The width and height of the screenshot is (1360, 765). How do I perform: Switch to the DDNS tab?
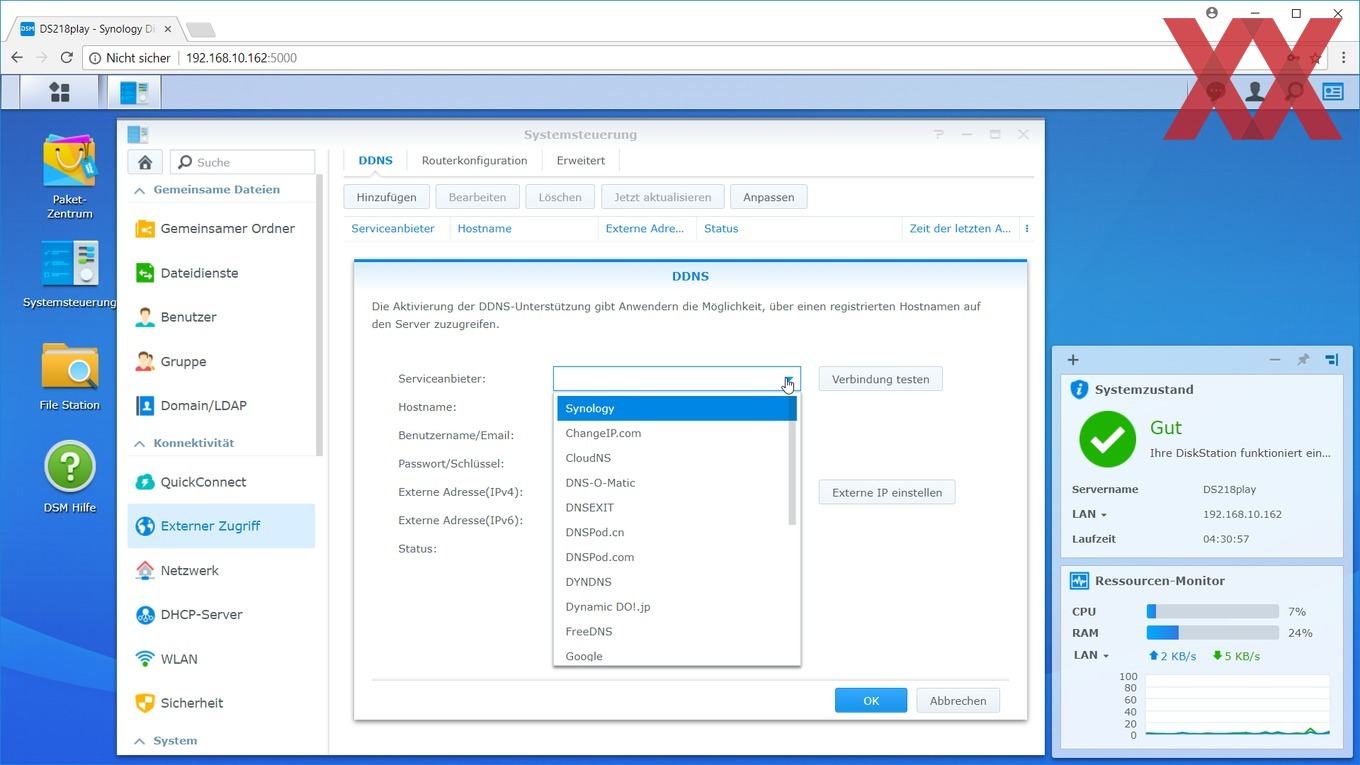tap(376, 160)
